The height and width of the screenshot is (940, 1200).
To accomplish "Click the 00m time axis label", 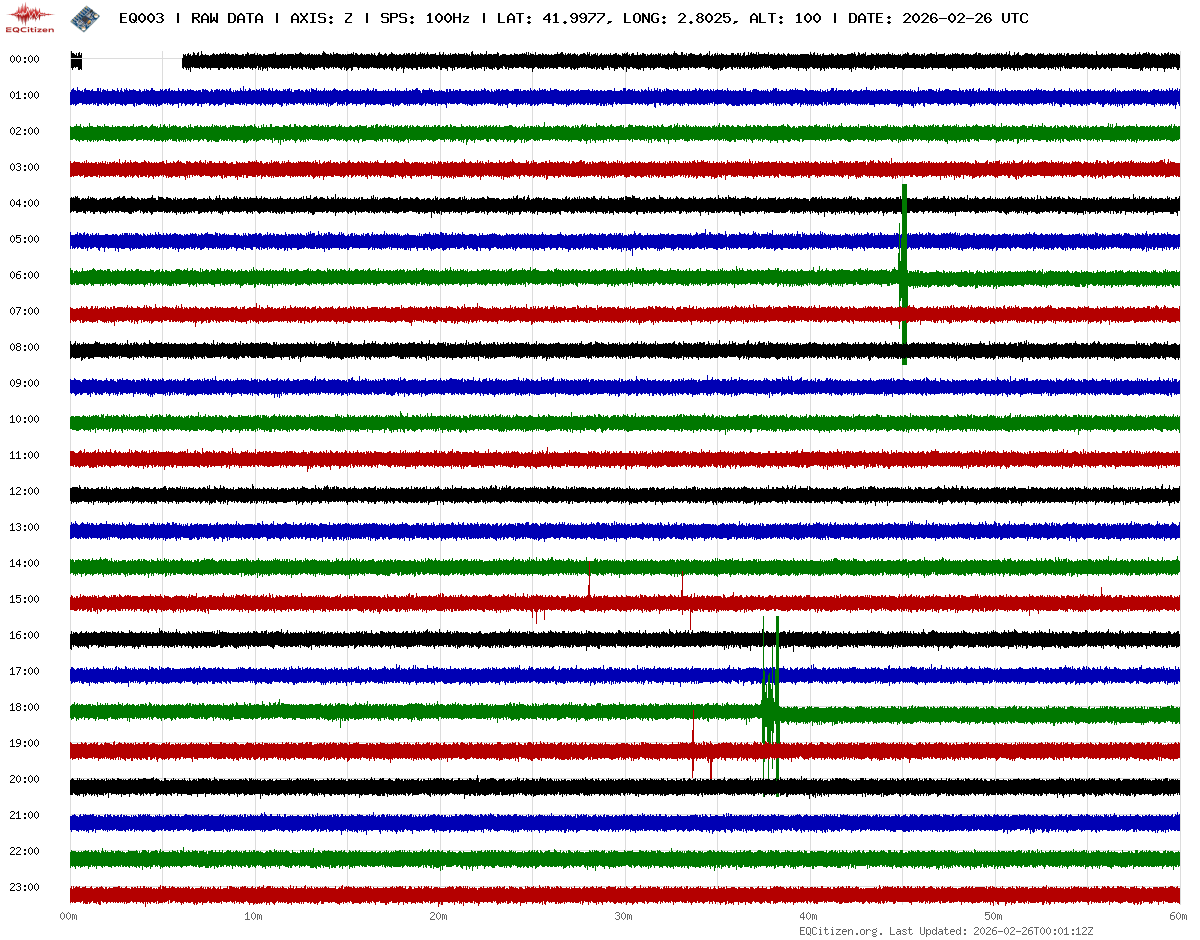I will pyautogui.click(x=69, y=916).
